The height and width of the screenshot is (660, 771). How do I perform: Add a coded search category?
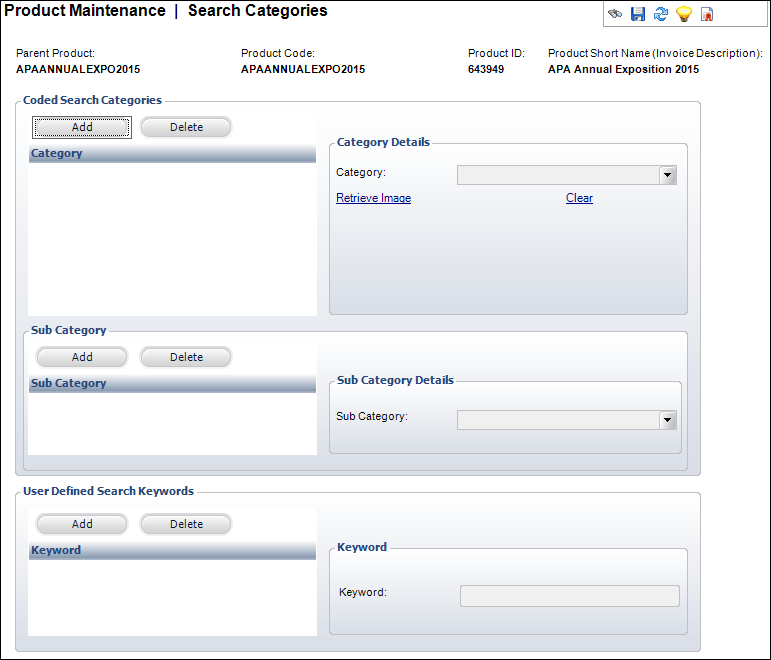(82, 127)
